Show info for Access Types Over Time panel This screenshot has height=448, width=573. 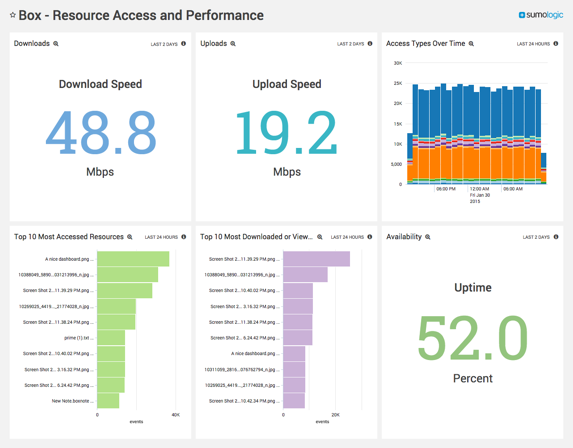[x=555, y=43]
